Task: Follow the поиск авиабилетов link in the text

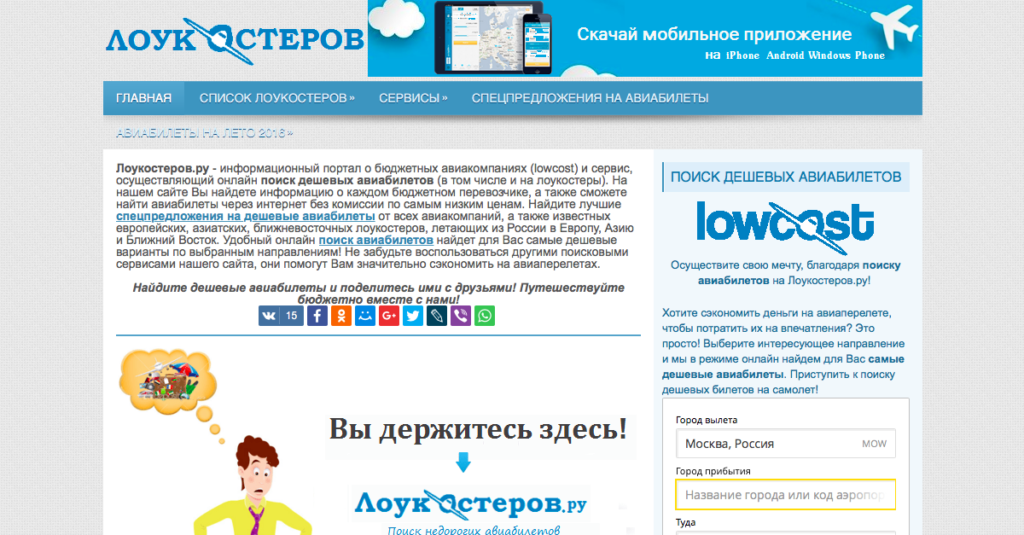Action: coord(376,240)
